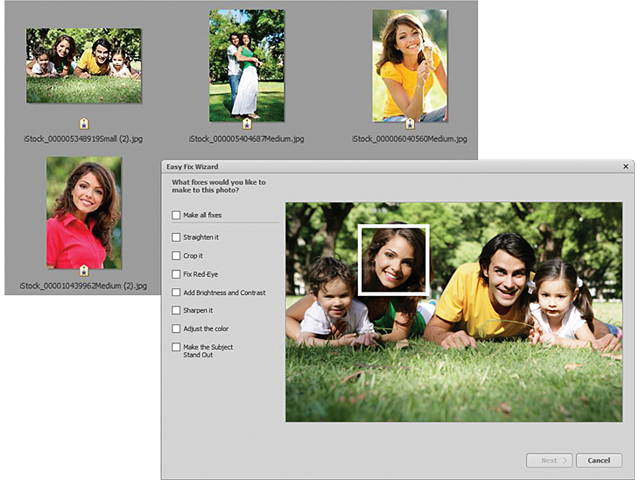The height and width of the screenshot is (480, 640).
Task: Click tag icon under woman in red thumbnail
Action: coord(84,270)
